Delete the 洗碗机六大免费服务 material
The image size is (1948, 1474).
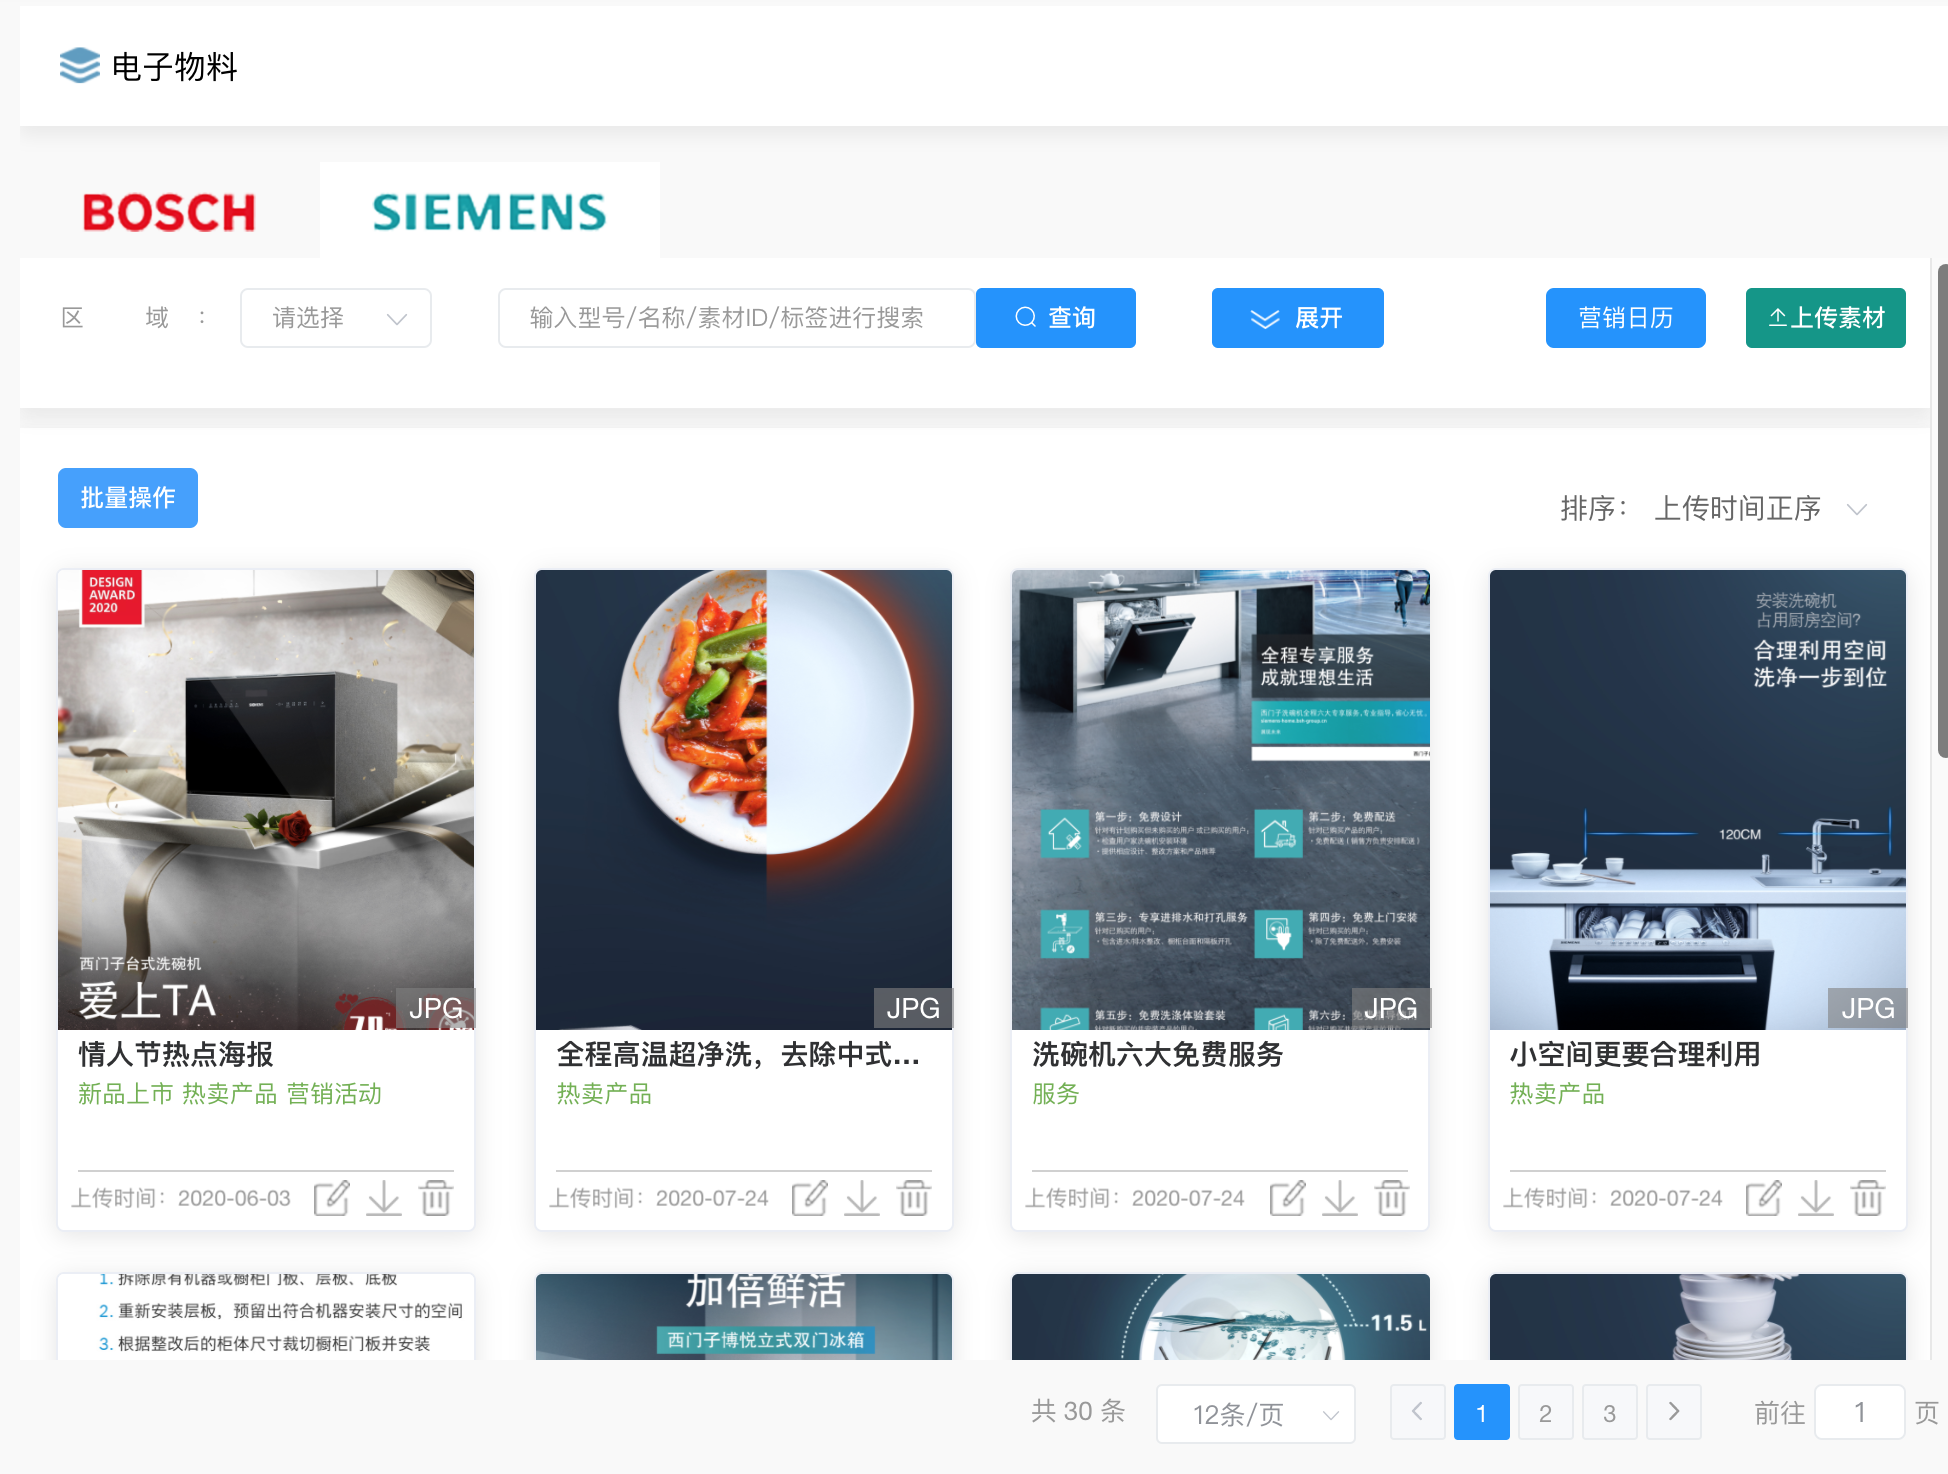coord(1392,1197)
